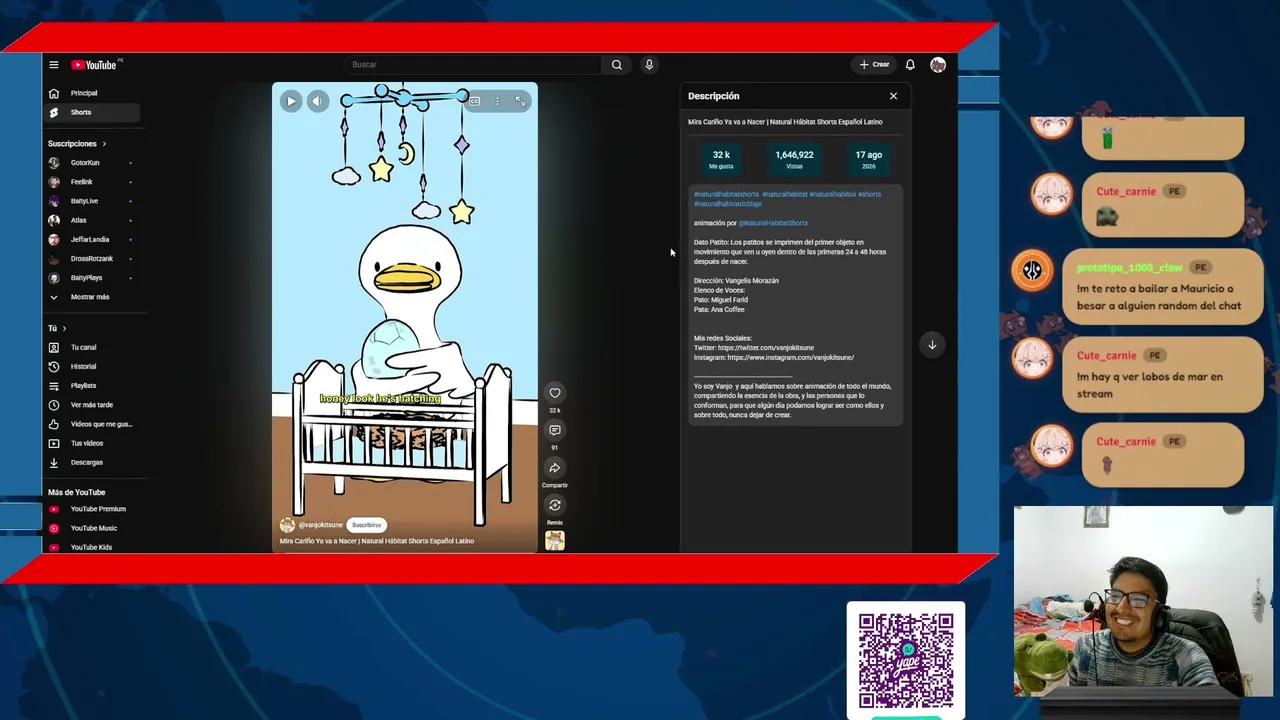Follow the #naturalhabitatshorts hashtag link
Image resolution: width=1280 pixels, height=720 pixels.
[x=726, y=194]
